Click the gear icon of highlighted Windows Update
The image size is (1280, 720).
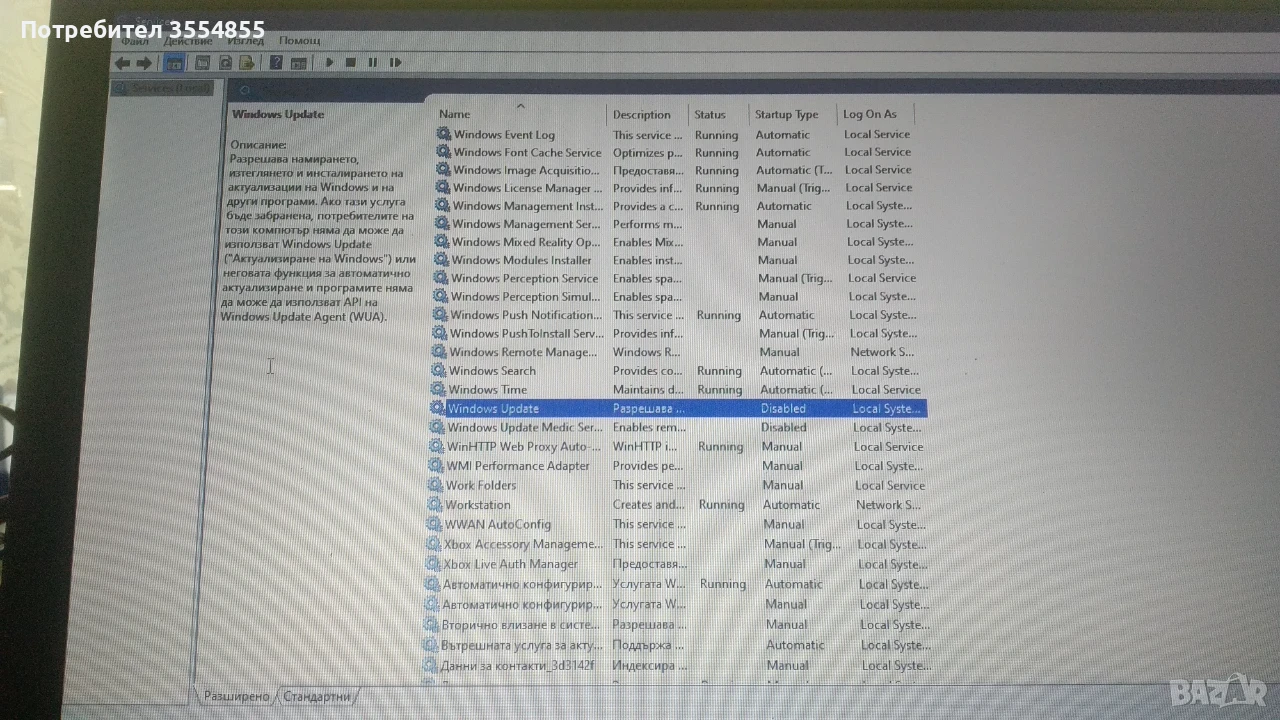pos(437,408)
